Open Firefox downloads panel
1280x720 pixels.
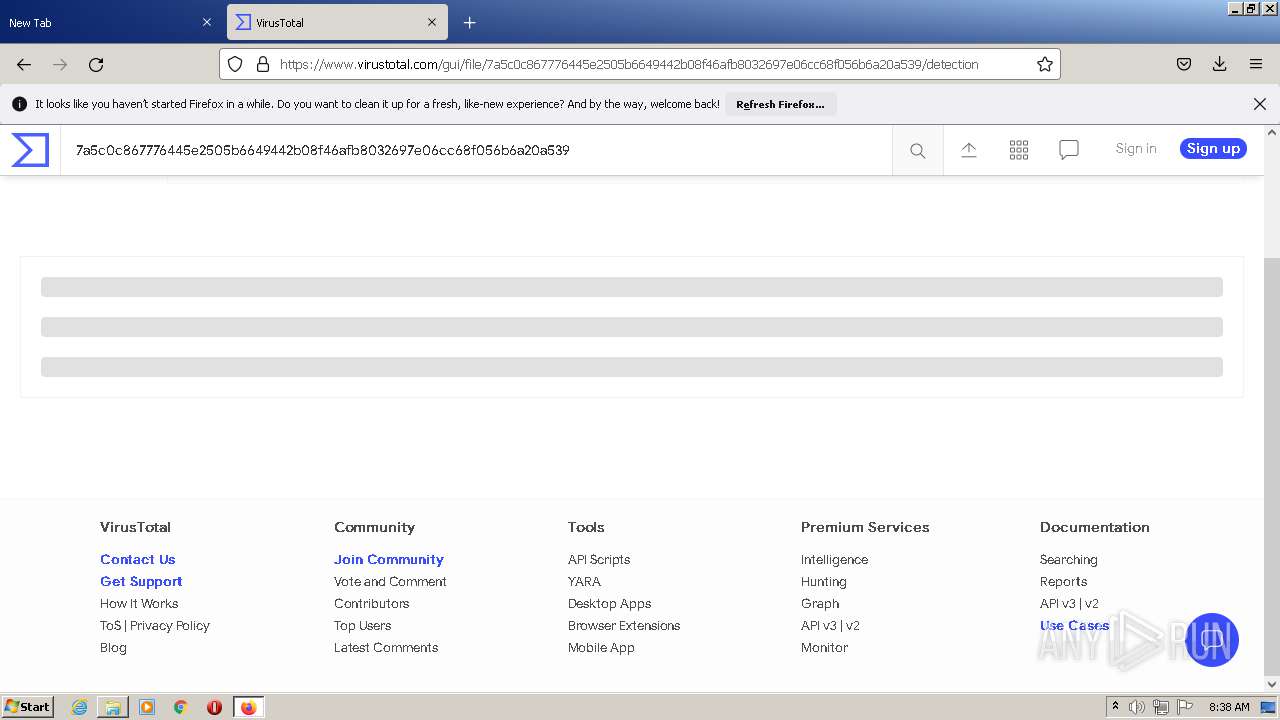(1220, 64)
